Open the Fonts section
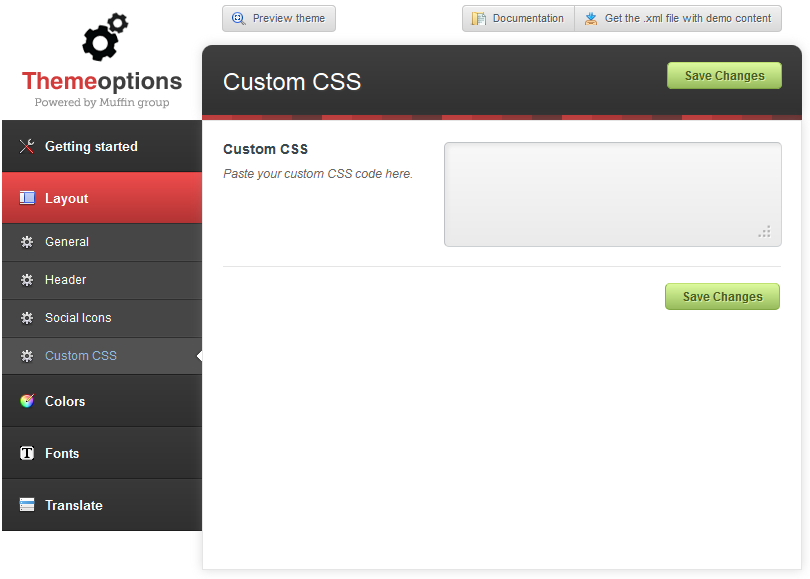The image size is (810, 579). pyautogui.click(x=102, y=453)
